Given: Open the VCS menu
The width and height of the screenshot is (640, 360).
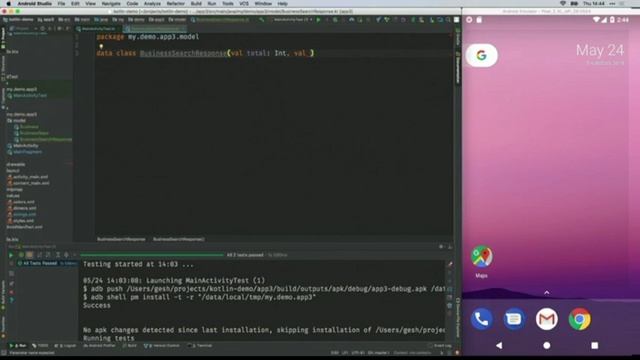Looking at the screenshot, I should [244, 3].
